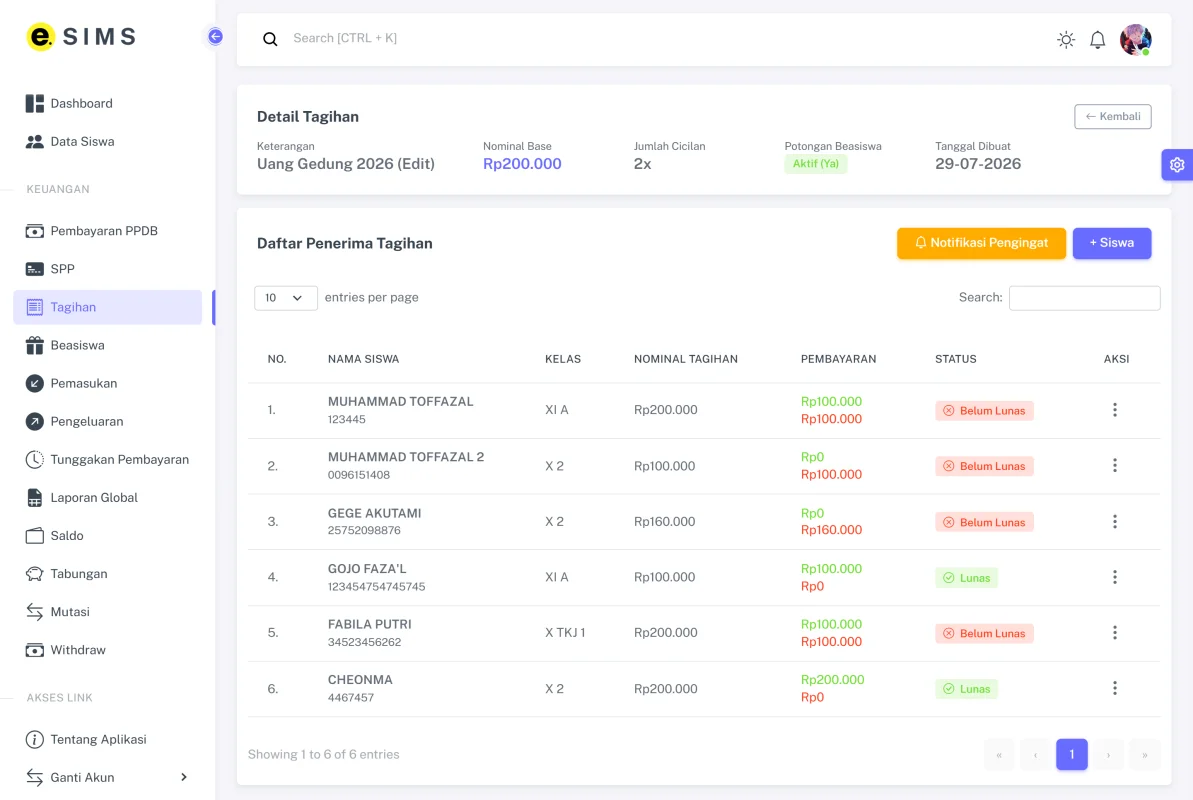Screen dimensions: 1193x800
Task: Open Tunggakan Pembayaran page
Action: click(108, 459)
